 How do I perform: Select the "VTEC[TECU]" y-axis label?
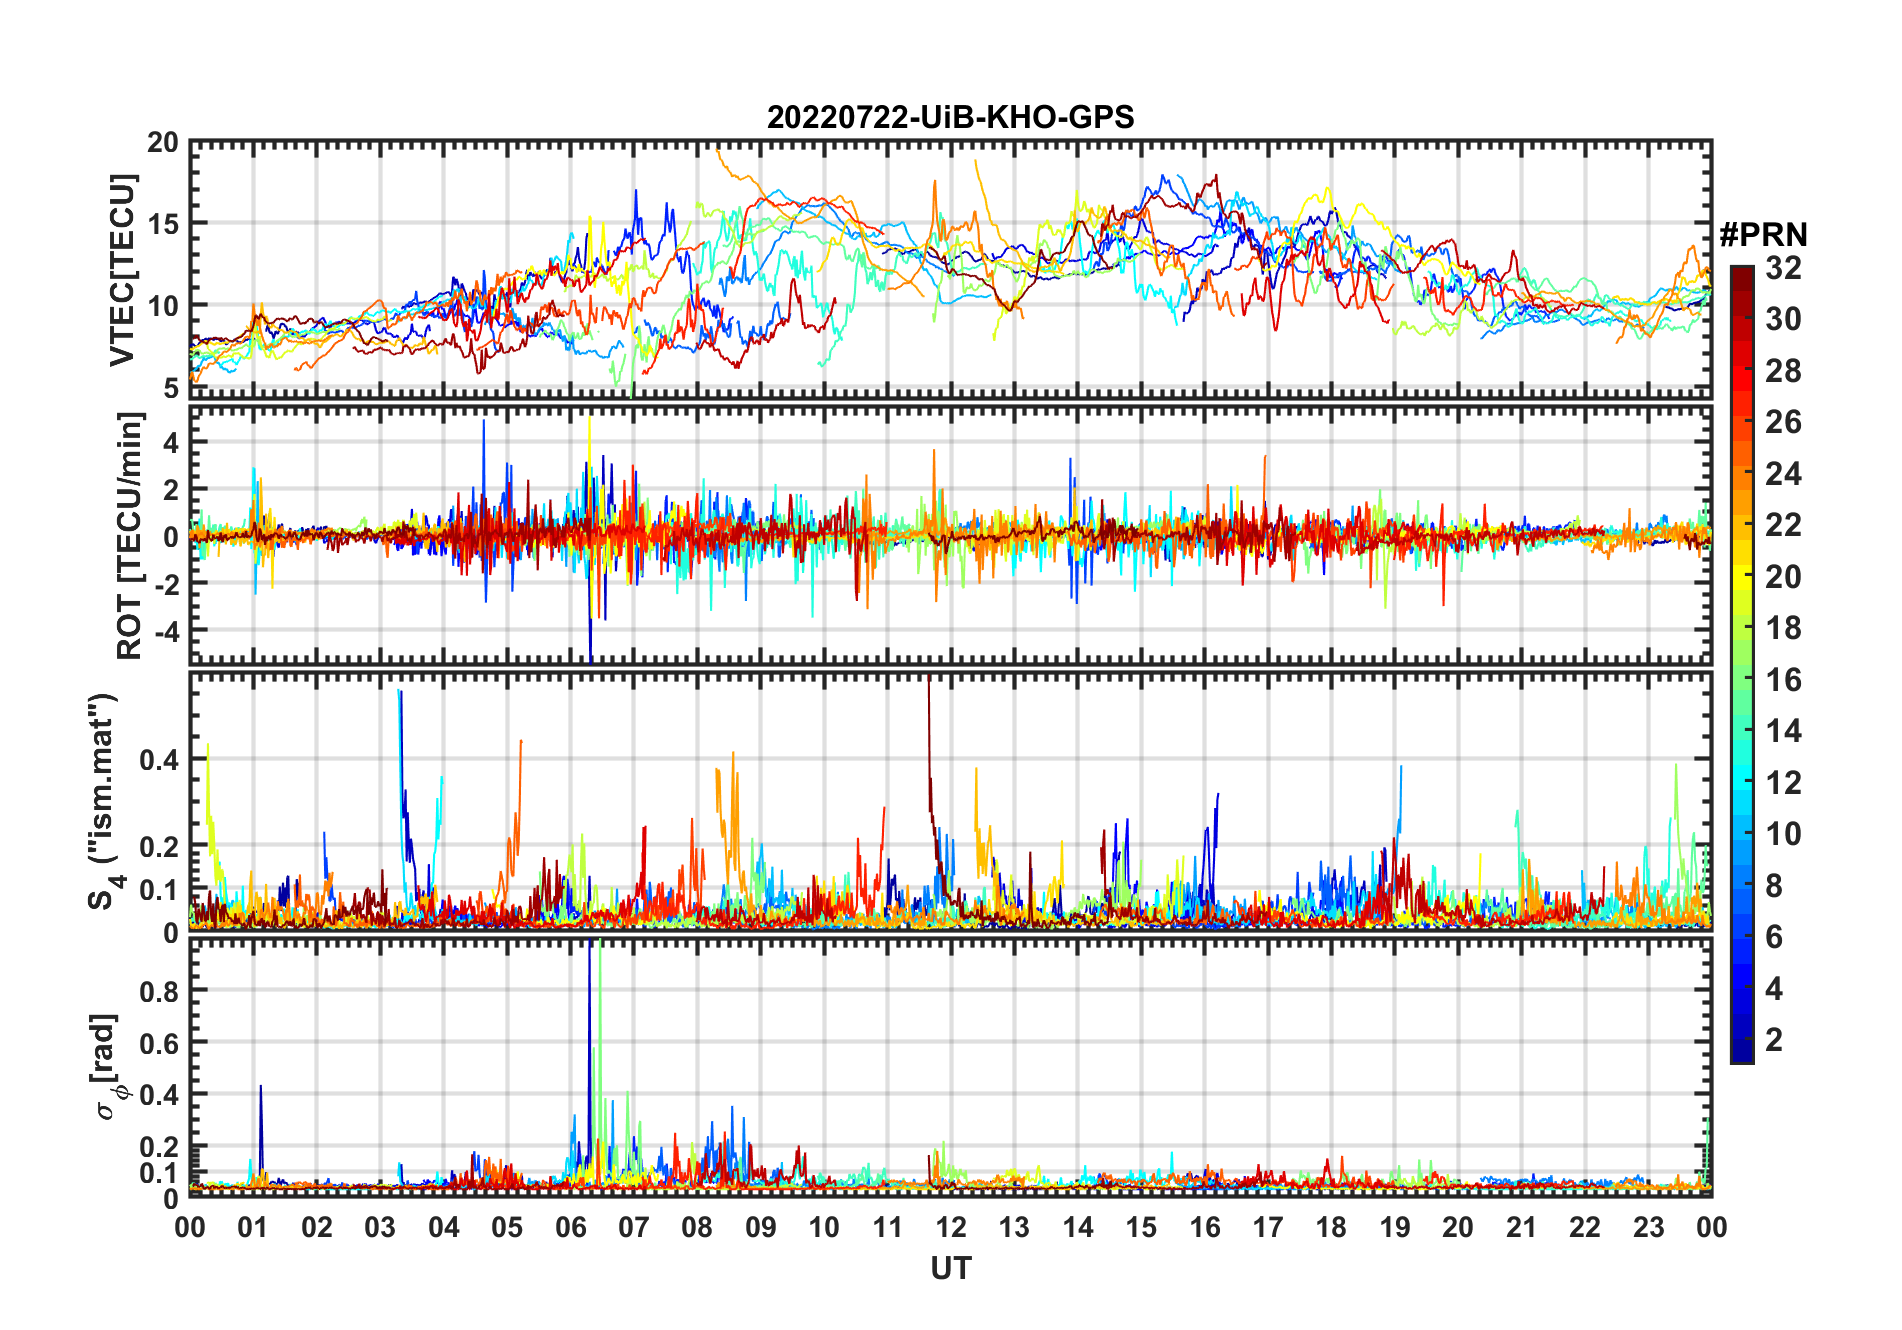(x=122, y=270)
